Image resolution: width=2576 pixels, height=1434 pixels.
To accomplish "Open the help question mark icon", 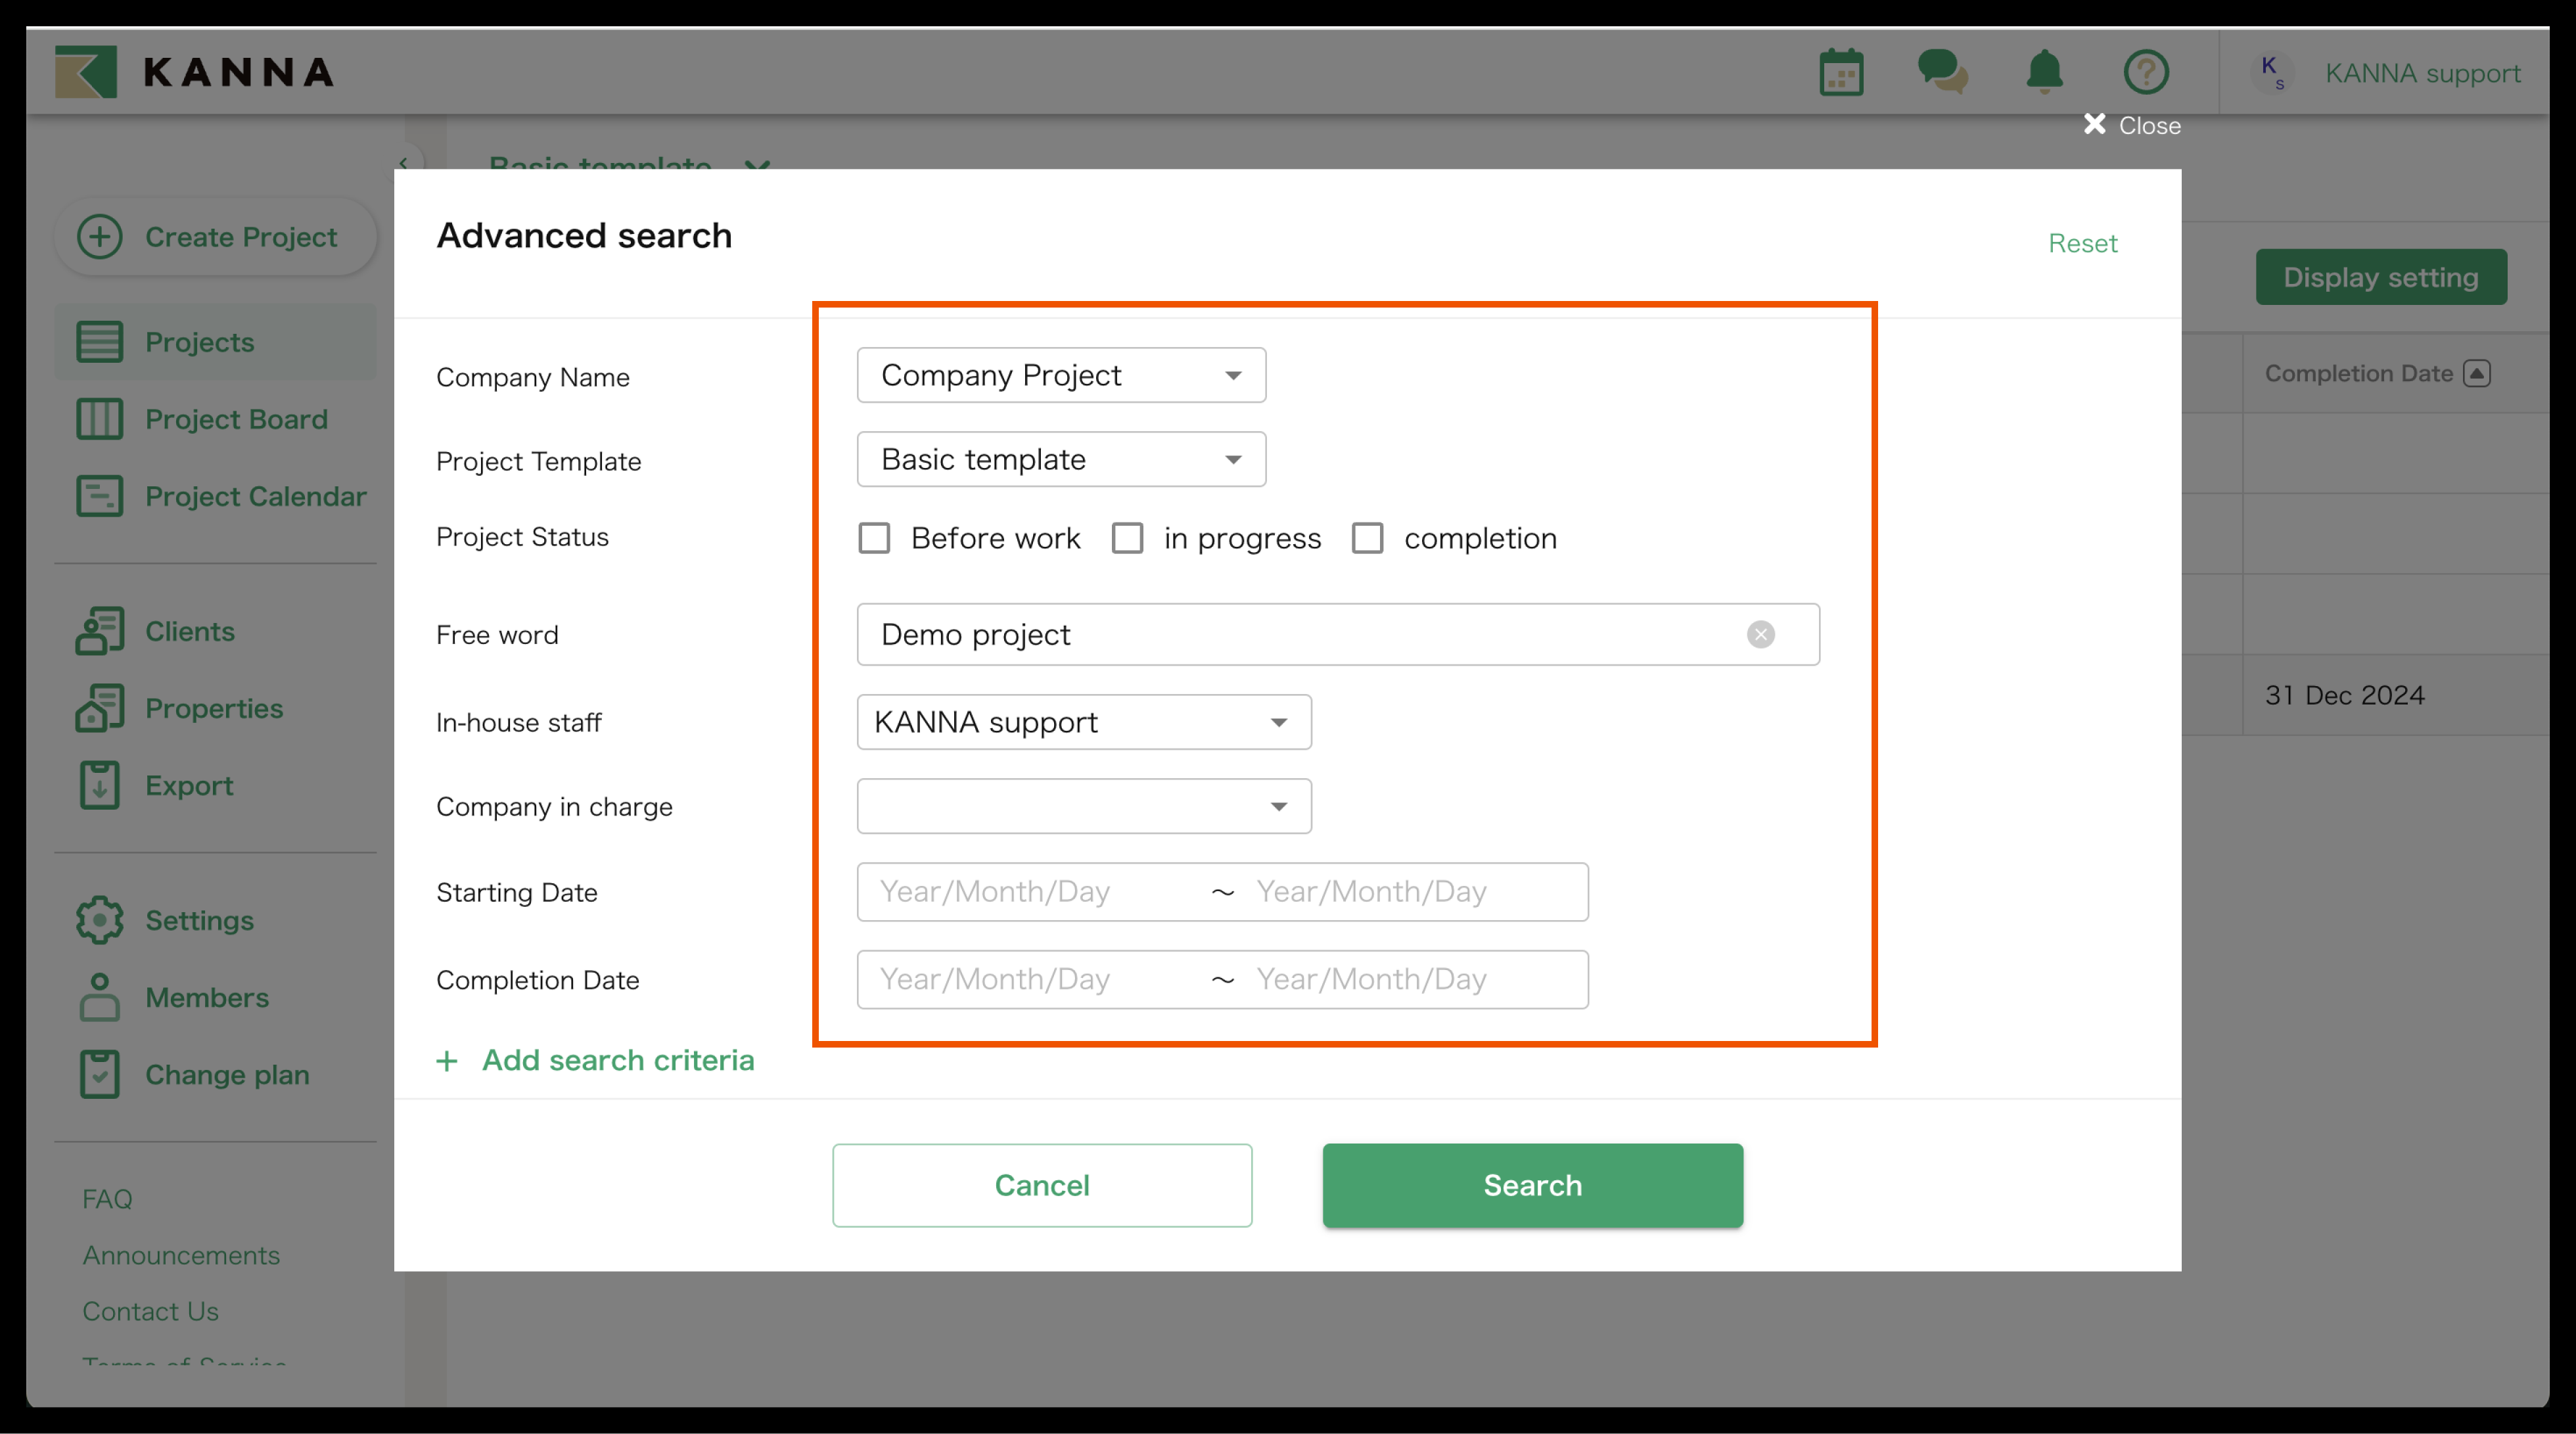I will tap(2146, 72).
